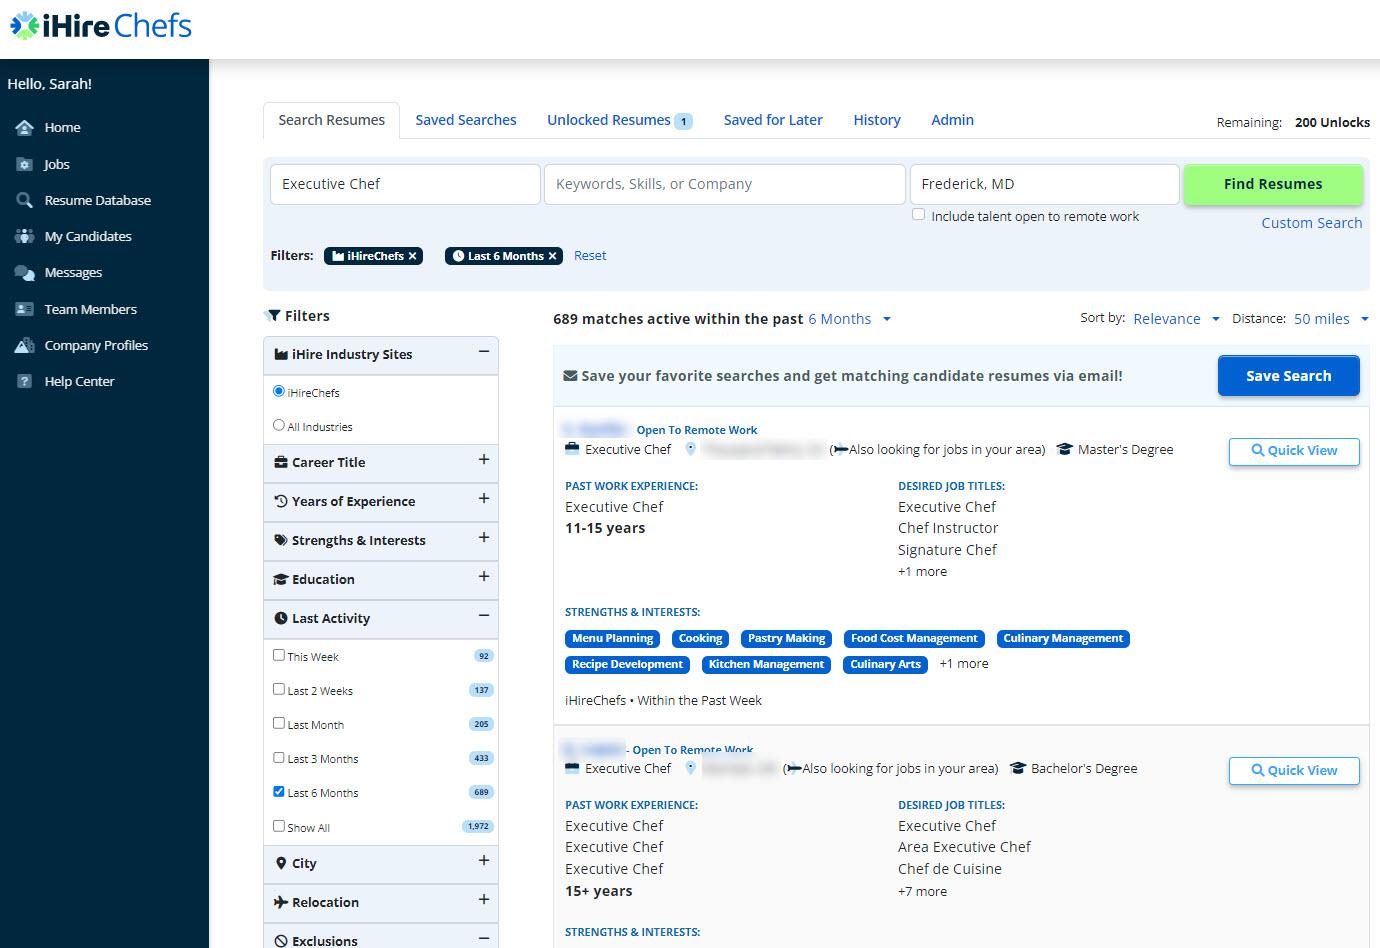The image size is (1380, 948).
Task: Check the This Week checkbox
Action: pos(279,655)
